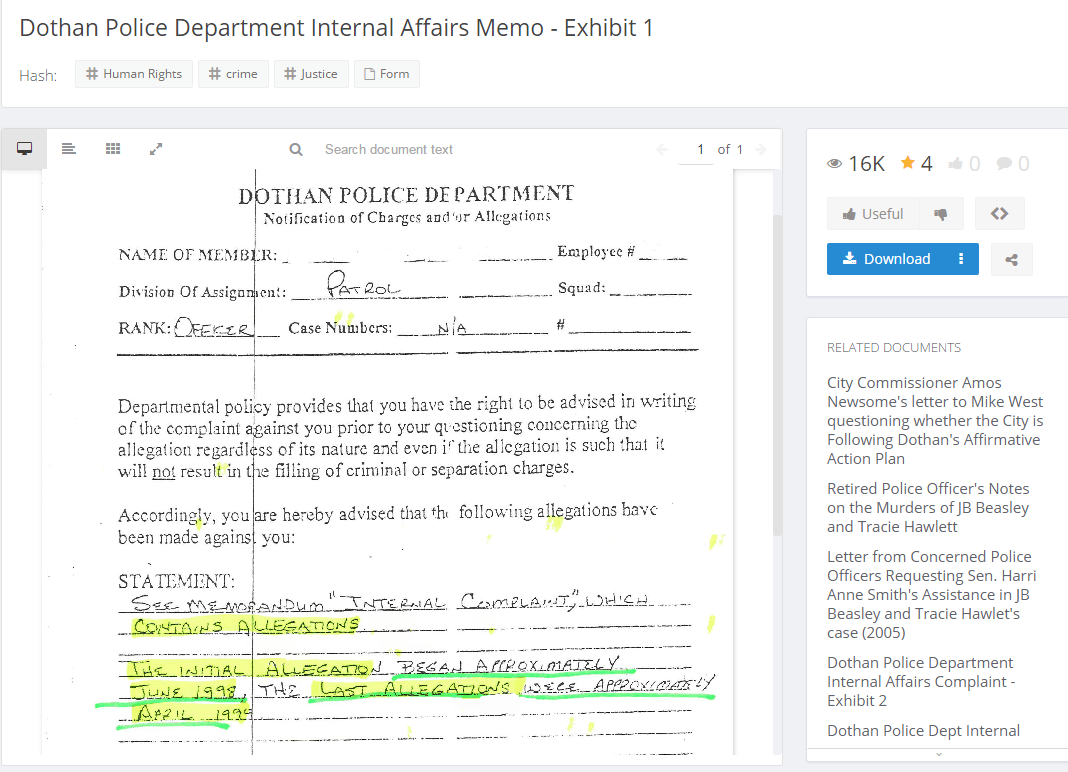This screenshot has height=772, width=1068.
Task: Open the Download options three-dot menu
Action: click(961, 259)
